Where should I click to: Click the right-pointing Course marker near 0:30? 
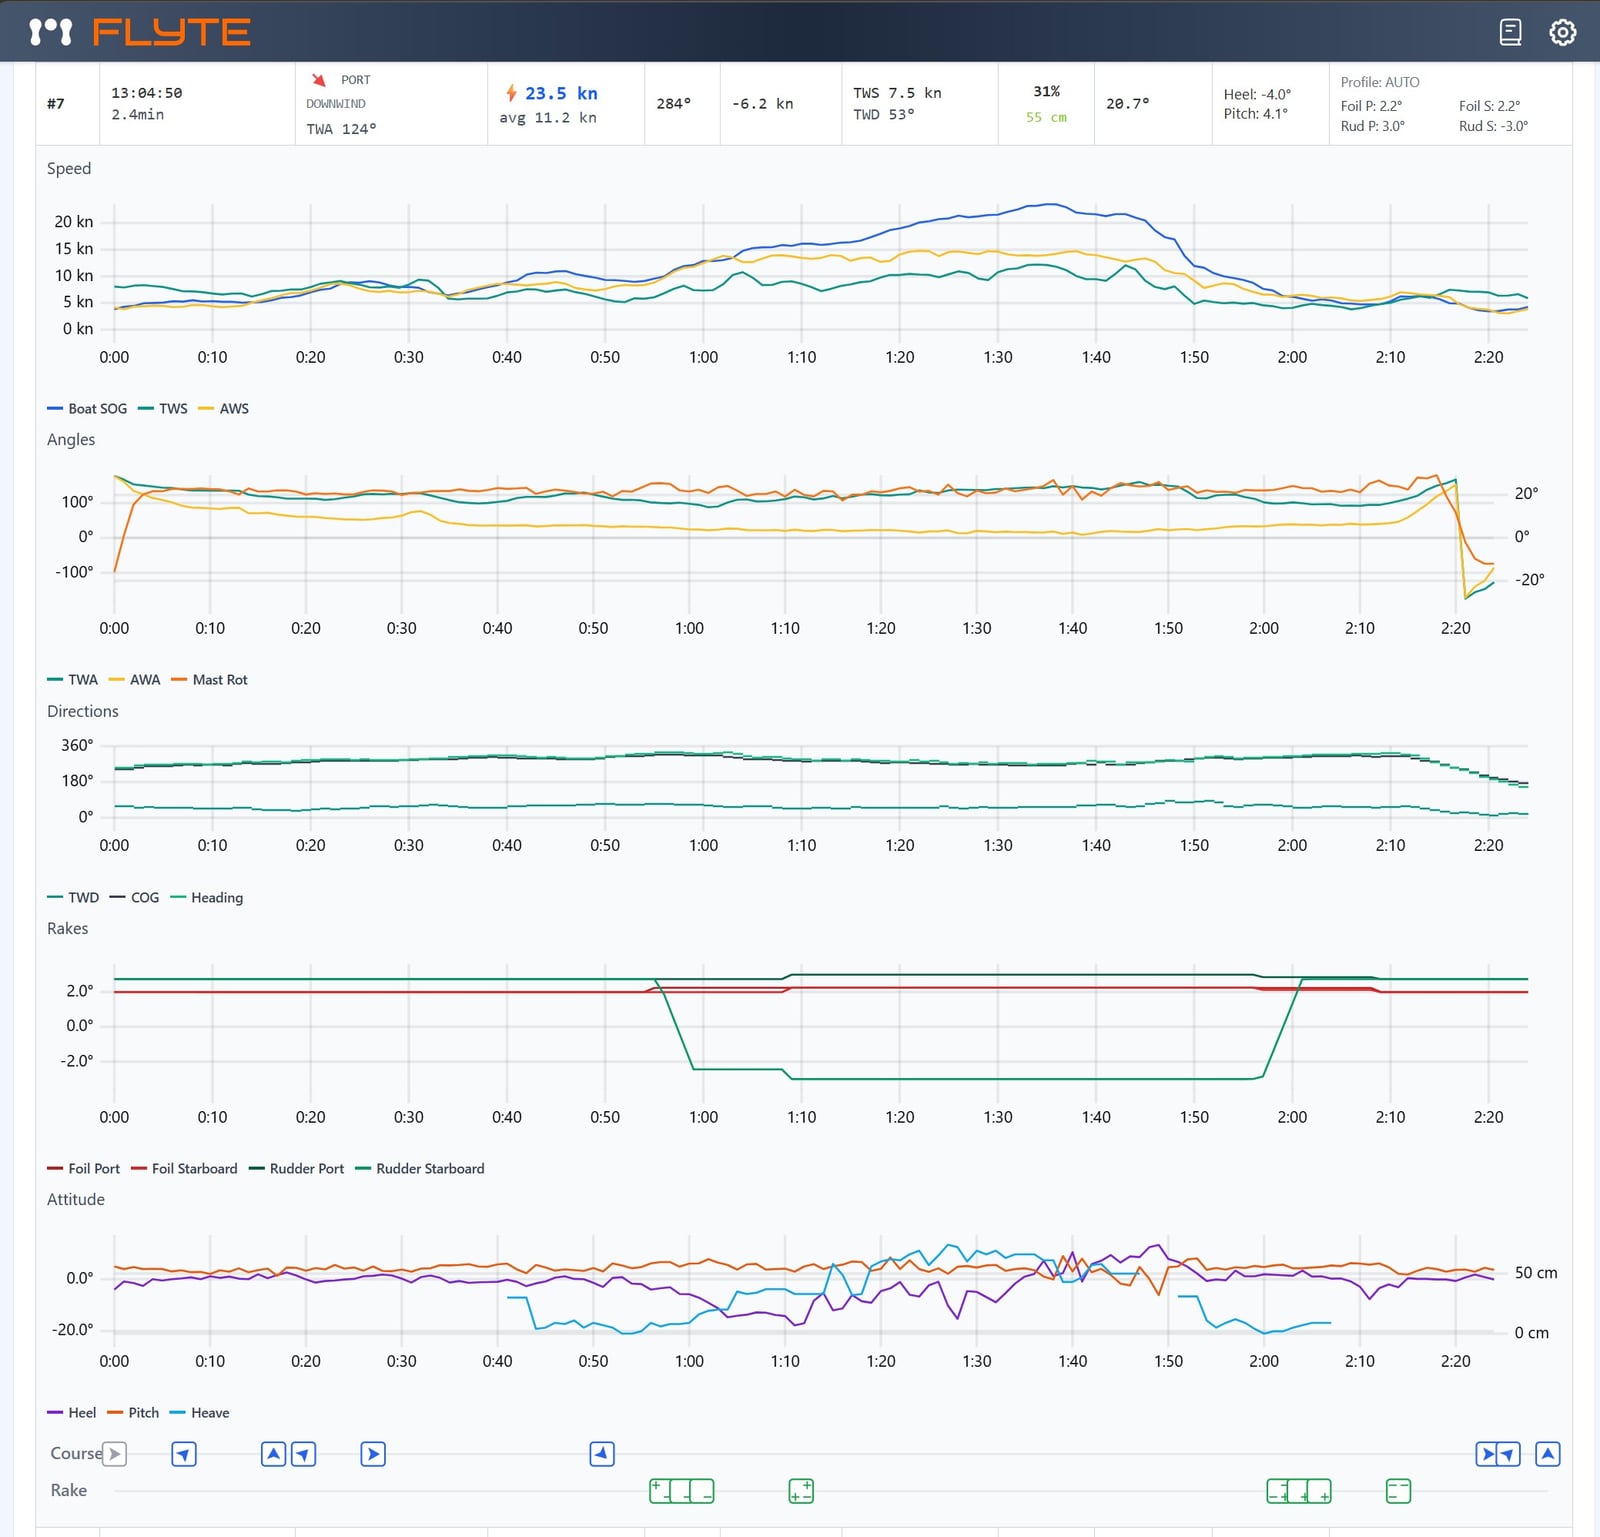[372, 1454]
